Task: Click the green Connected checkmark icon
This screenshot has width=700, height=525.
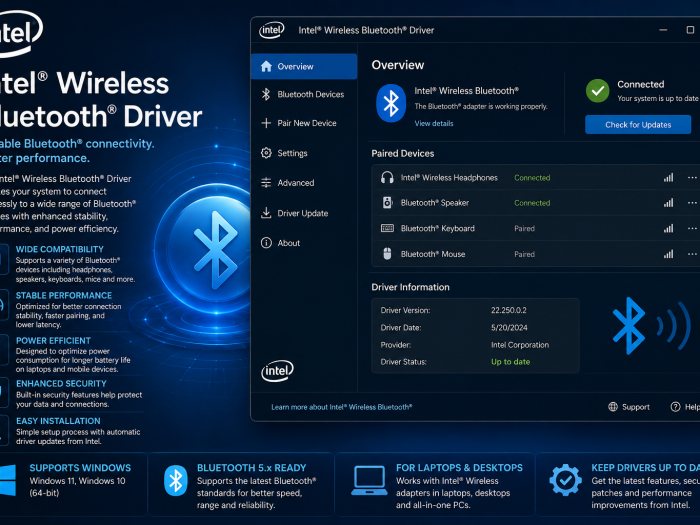Action: 597,91
